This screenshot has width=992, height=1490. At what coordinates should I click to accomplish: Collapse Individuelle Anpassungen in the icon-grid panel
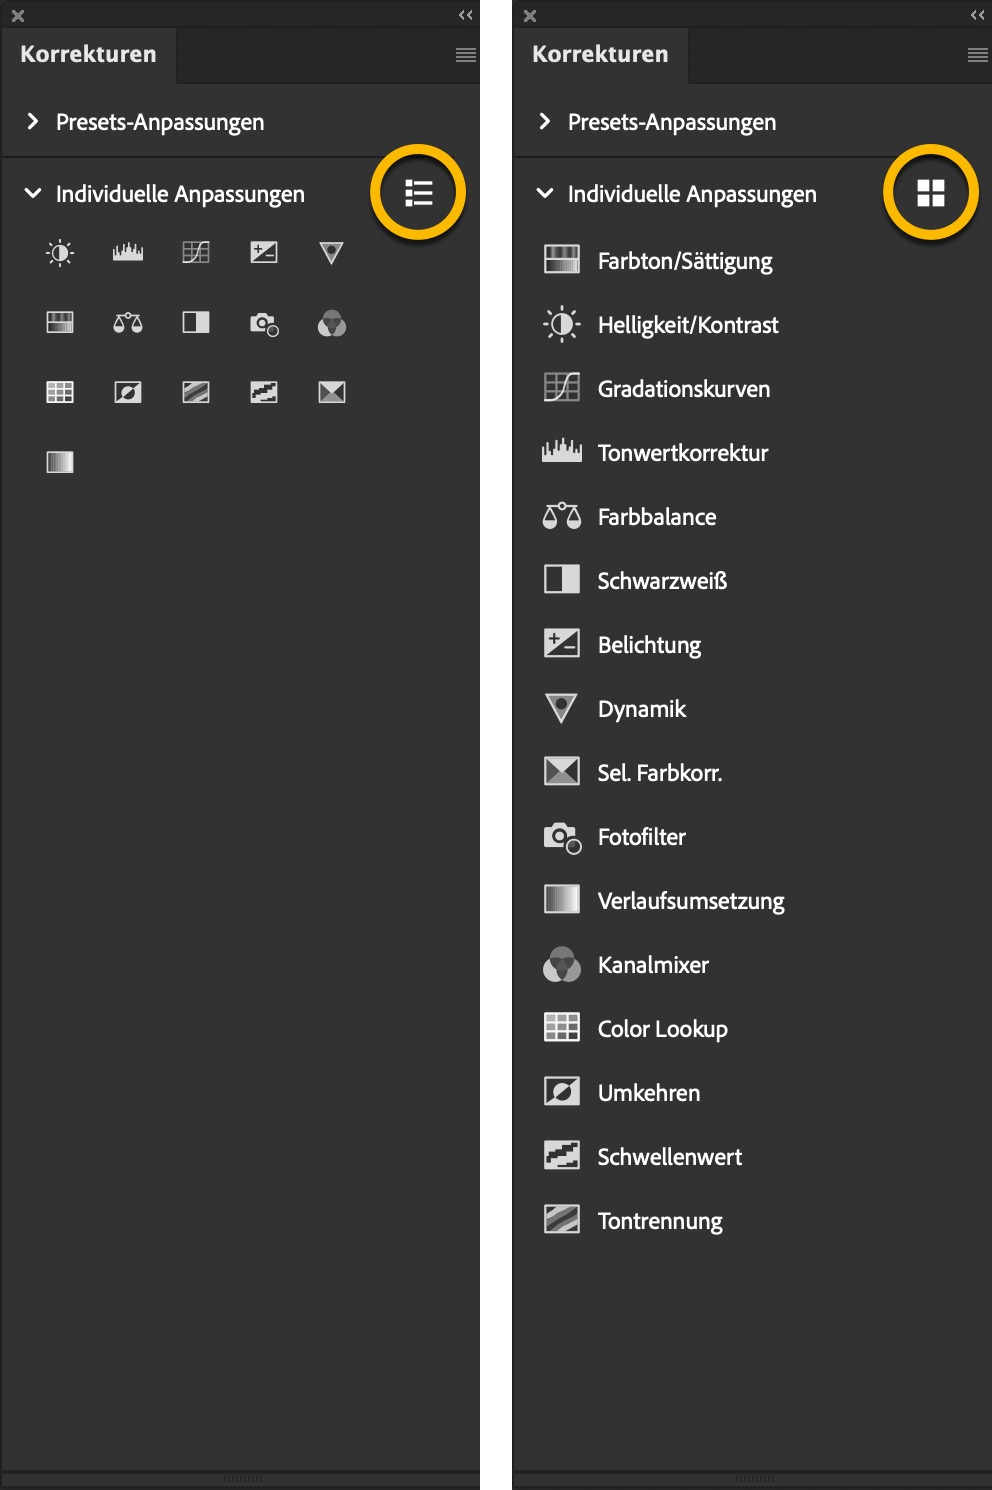click(x=33, y=193)
